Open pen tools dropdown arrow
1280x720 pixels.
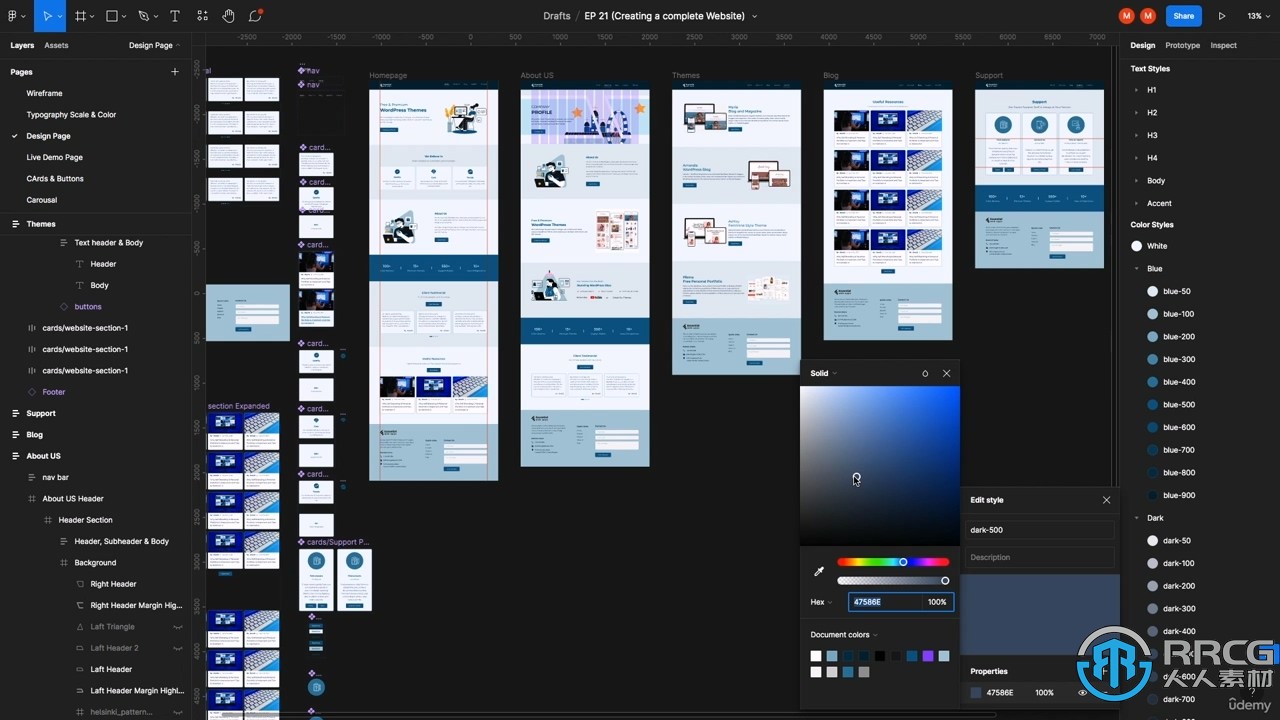click(x=157, y=17)
